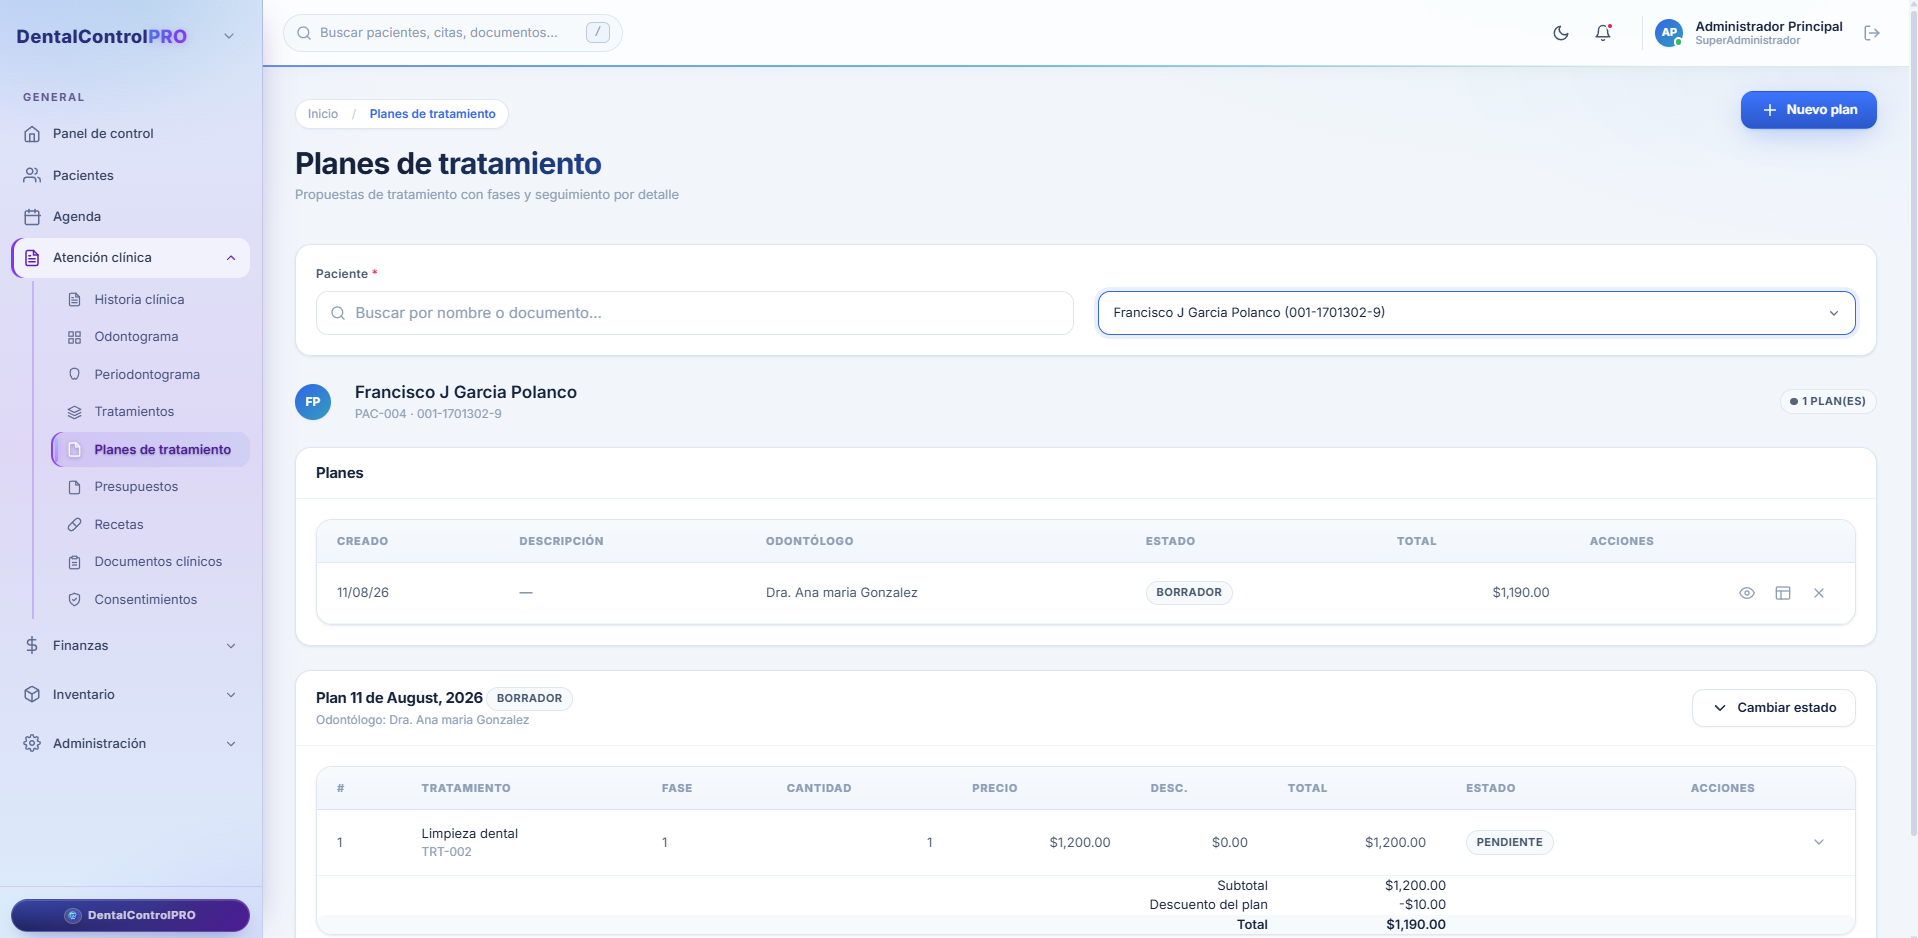
Task: Expand actions chevron for Limpieza dental row
Action: tap(1819, 842)
